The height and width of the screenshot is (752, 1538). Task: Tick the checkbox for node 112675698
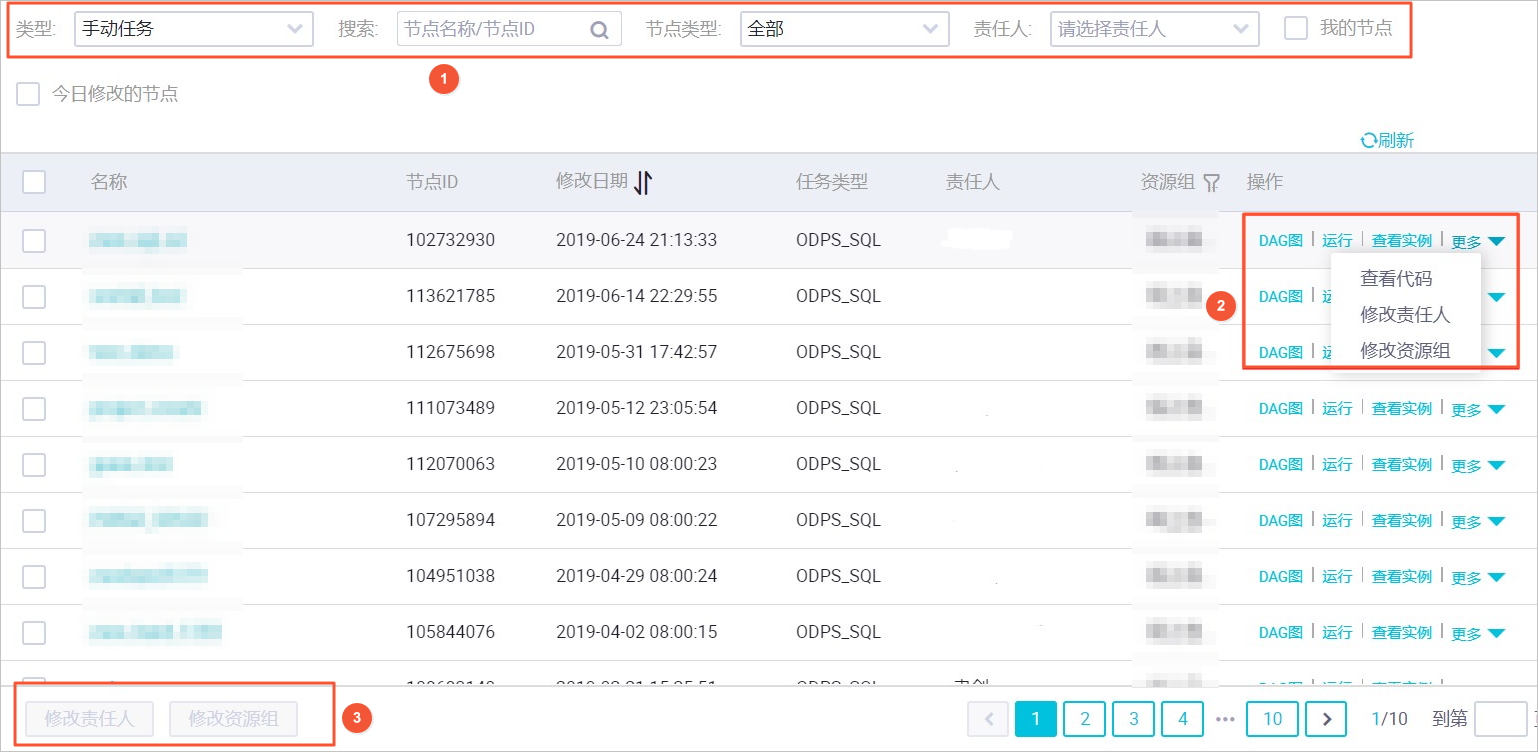(x=34, y=352)
